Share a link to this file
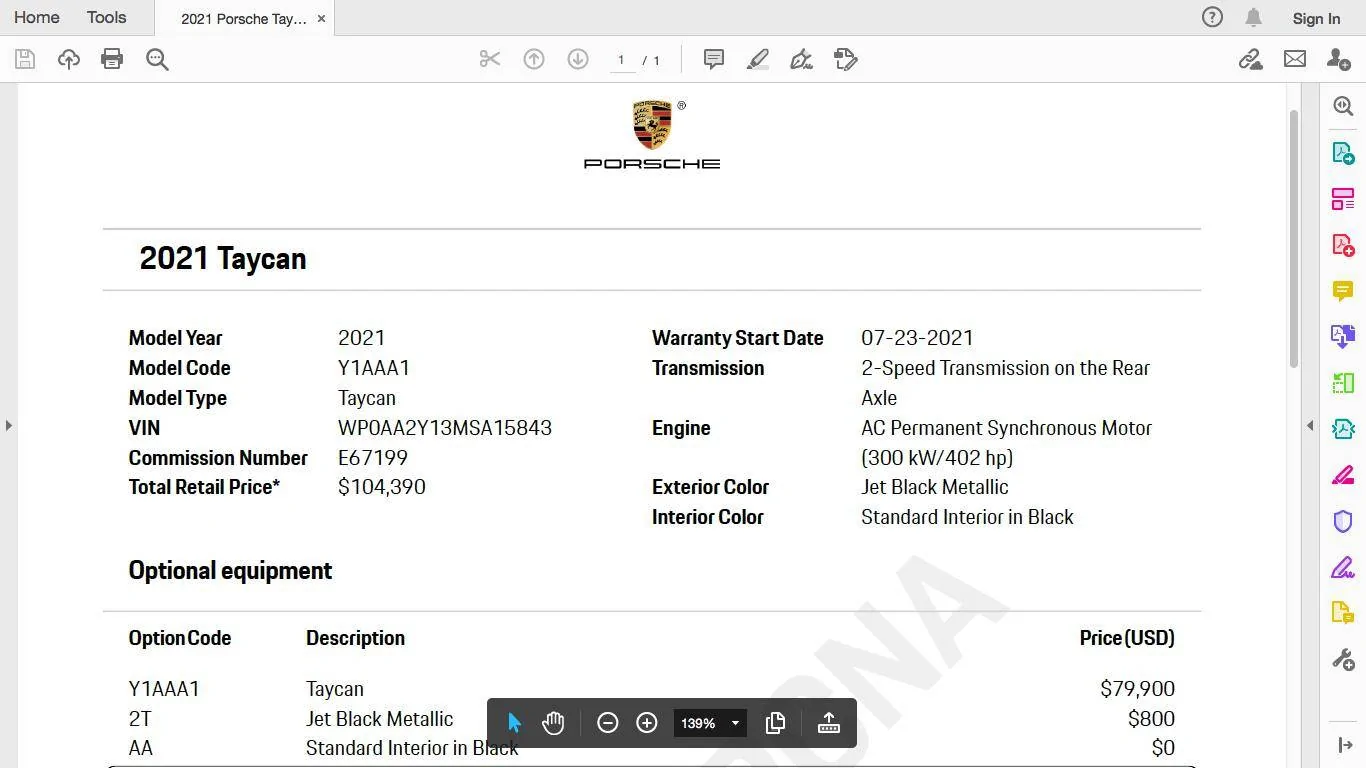The height and width of the screenshot is (768, 1366). pos(1251,59)
